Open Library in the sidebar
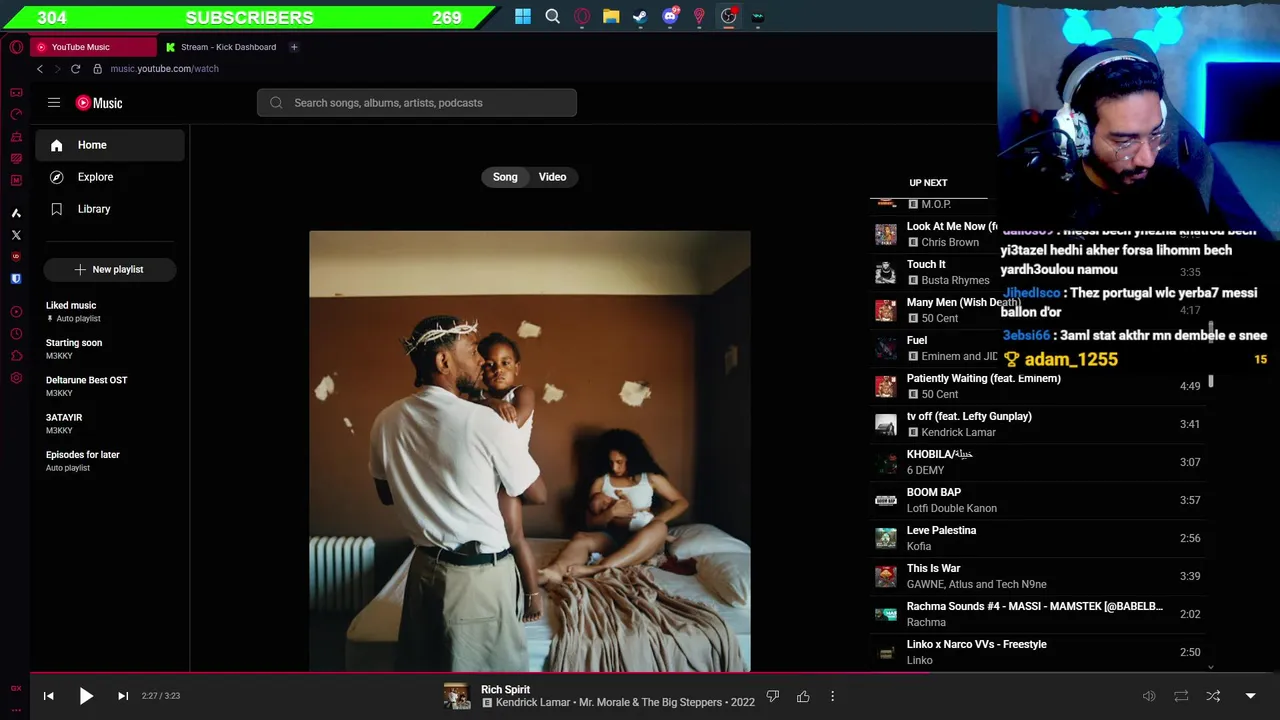This screenshot has height=720, width=1280. [x=110, y=209]
